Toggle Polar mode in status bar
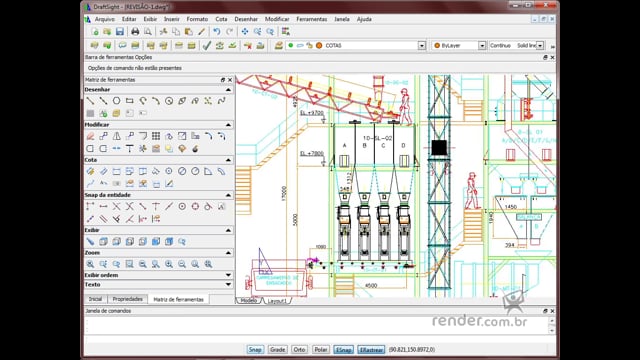The height and width of the screenshot is (360, 640). point(321,349)
